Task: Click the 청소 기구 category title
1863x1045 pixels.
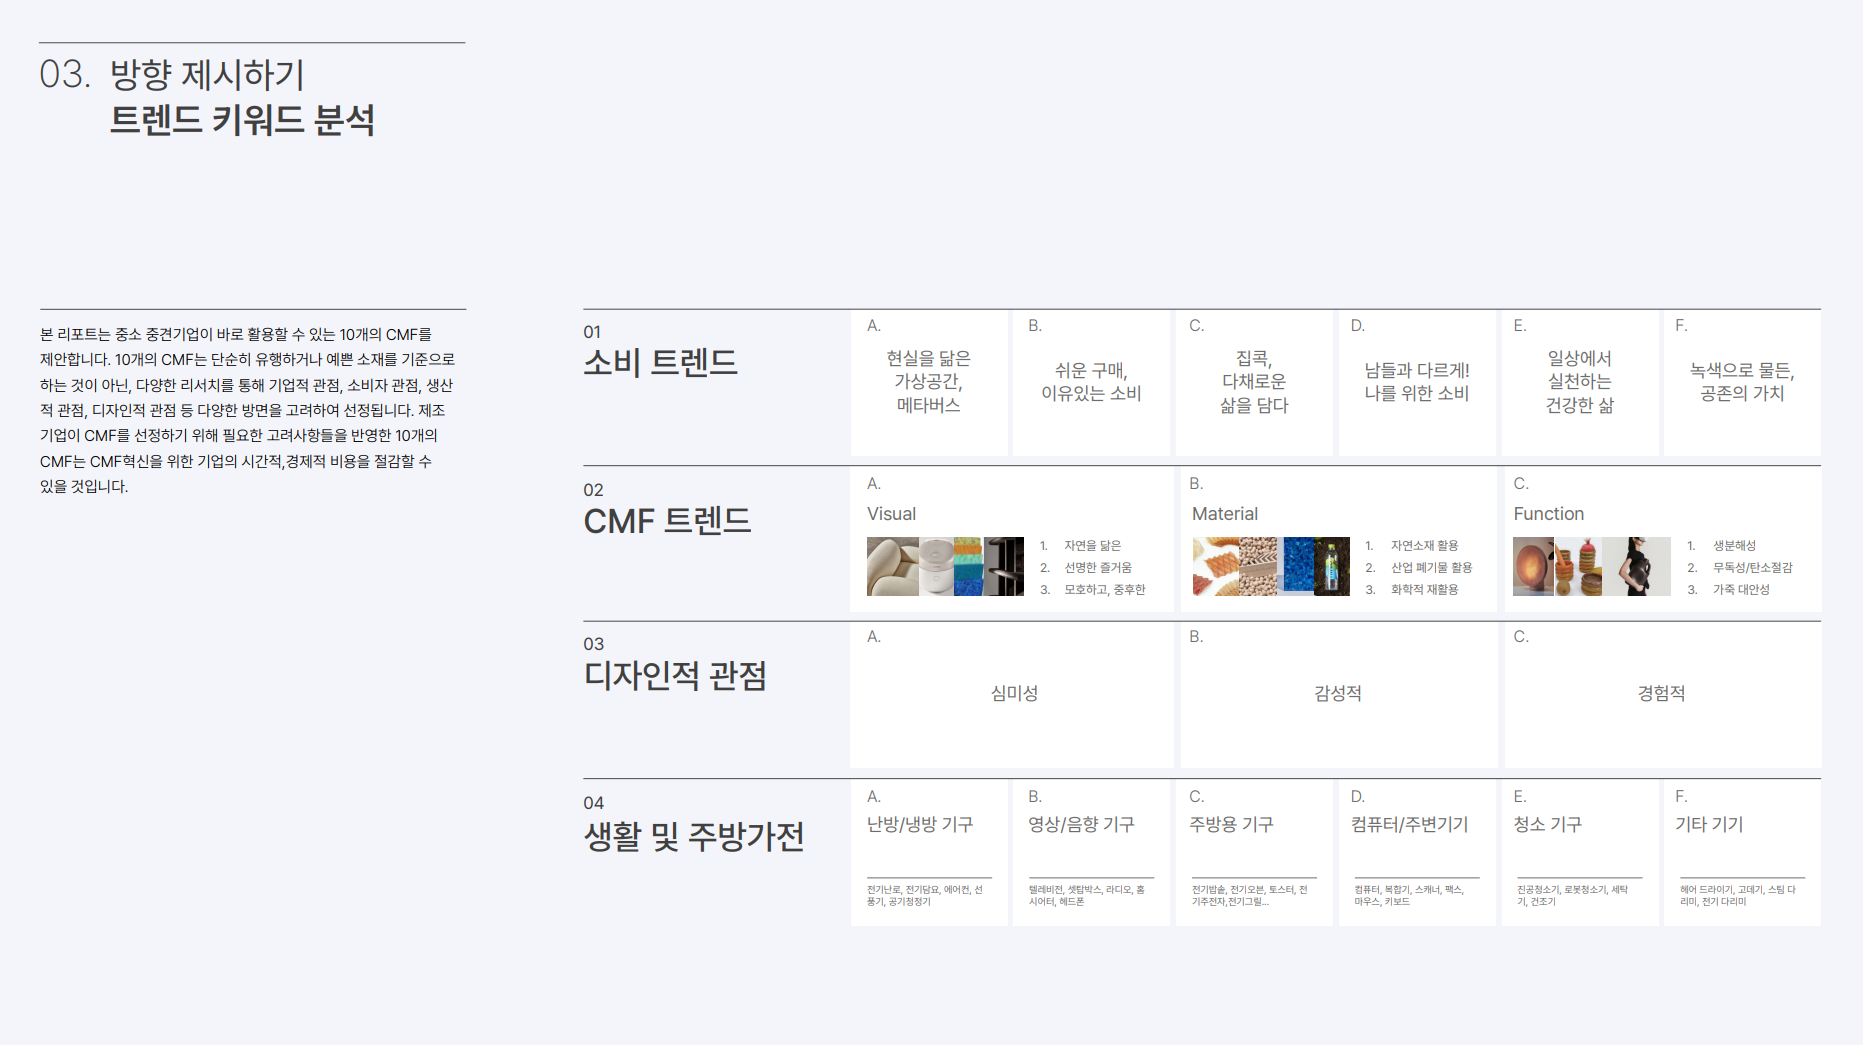Action: tap(1547, 824)
